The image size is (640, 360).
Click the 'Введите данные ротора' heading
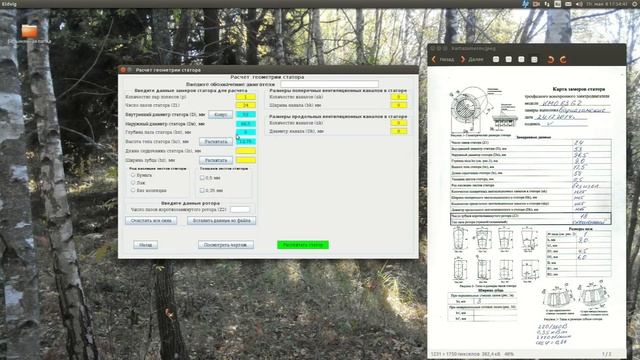pos(190,203)
